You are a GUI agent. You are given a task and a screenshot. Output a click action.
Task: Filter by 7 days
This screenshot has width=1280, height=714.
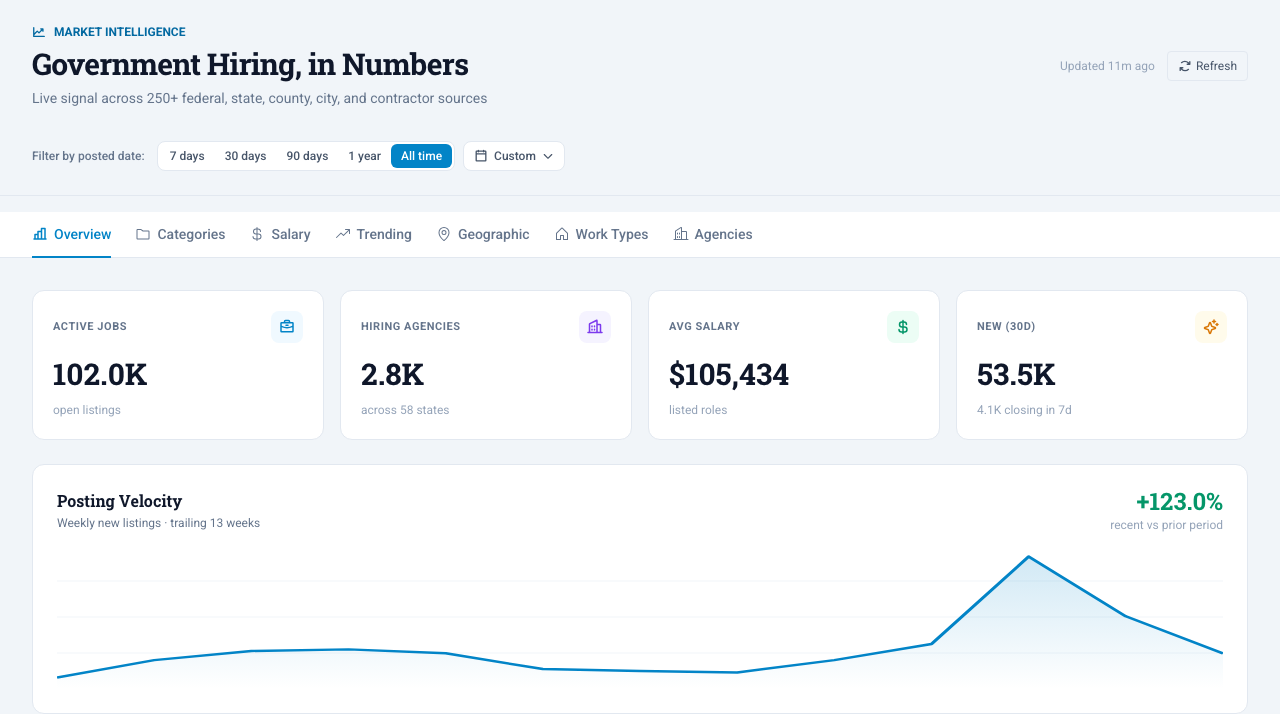[x=187, y=156]
